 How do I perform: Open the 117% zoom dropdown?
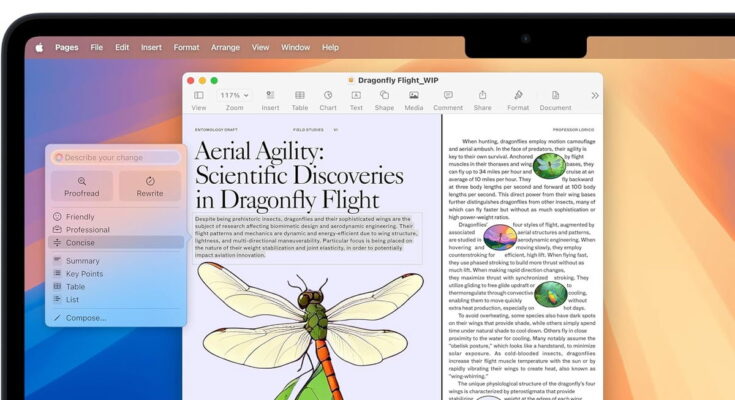(x=234, y=95)
